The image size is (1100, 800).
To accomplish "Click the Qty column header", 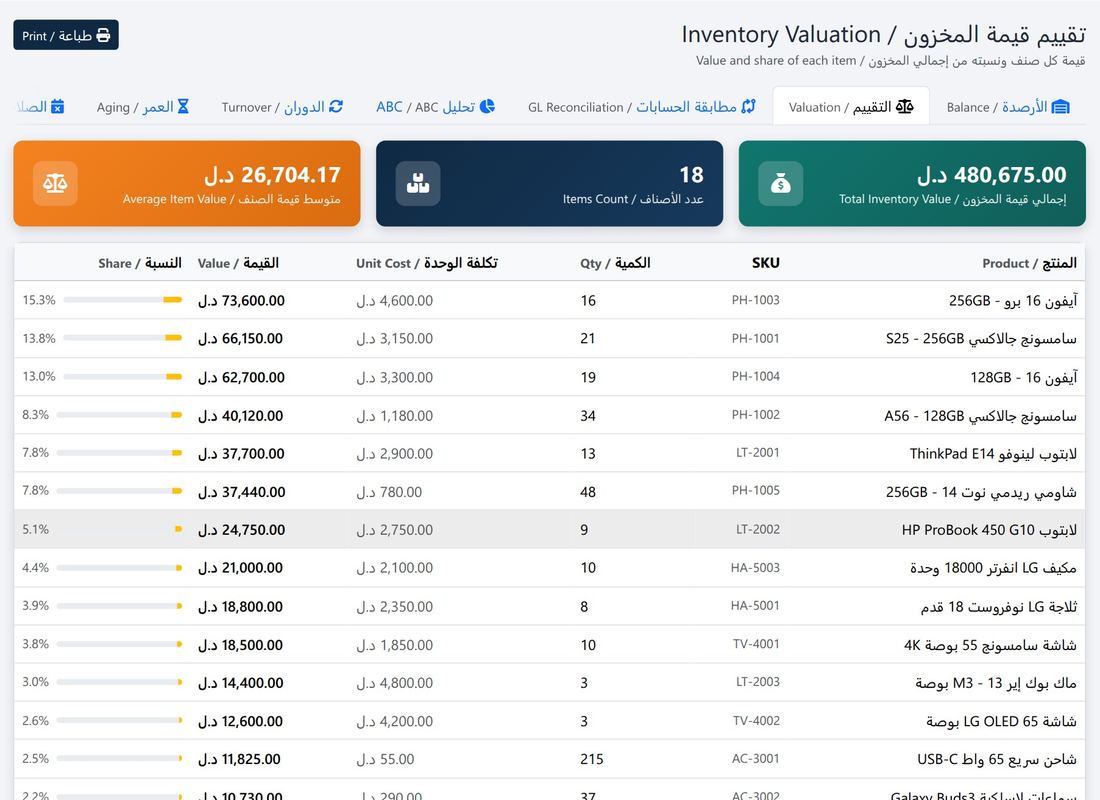I will pyautogui.click(x=615, y=263).
